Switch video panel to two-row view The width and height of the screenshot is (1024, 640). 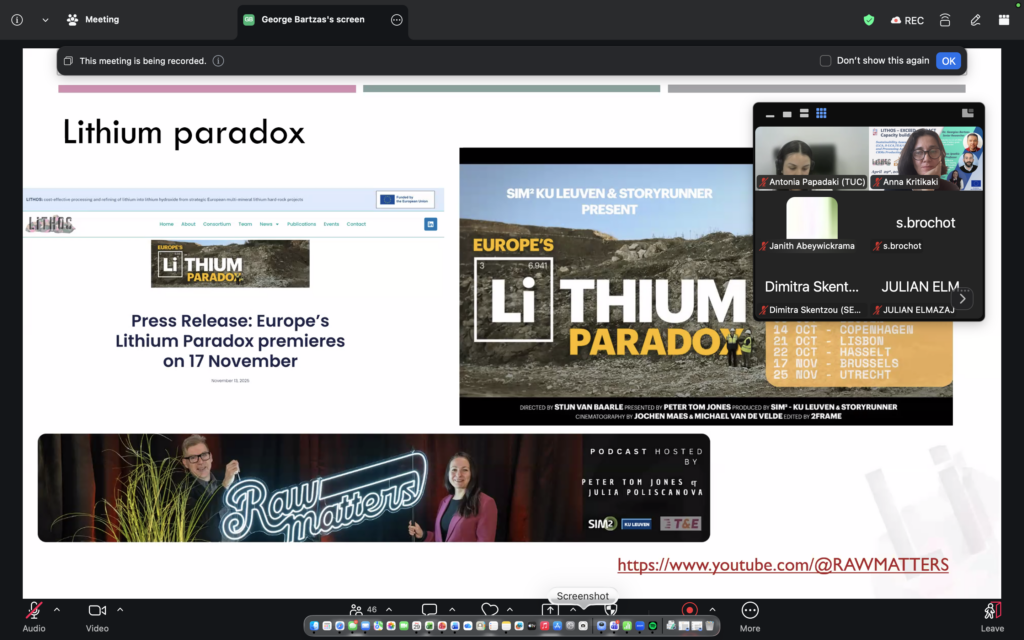[804, 113]
